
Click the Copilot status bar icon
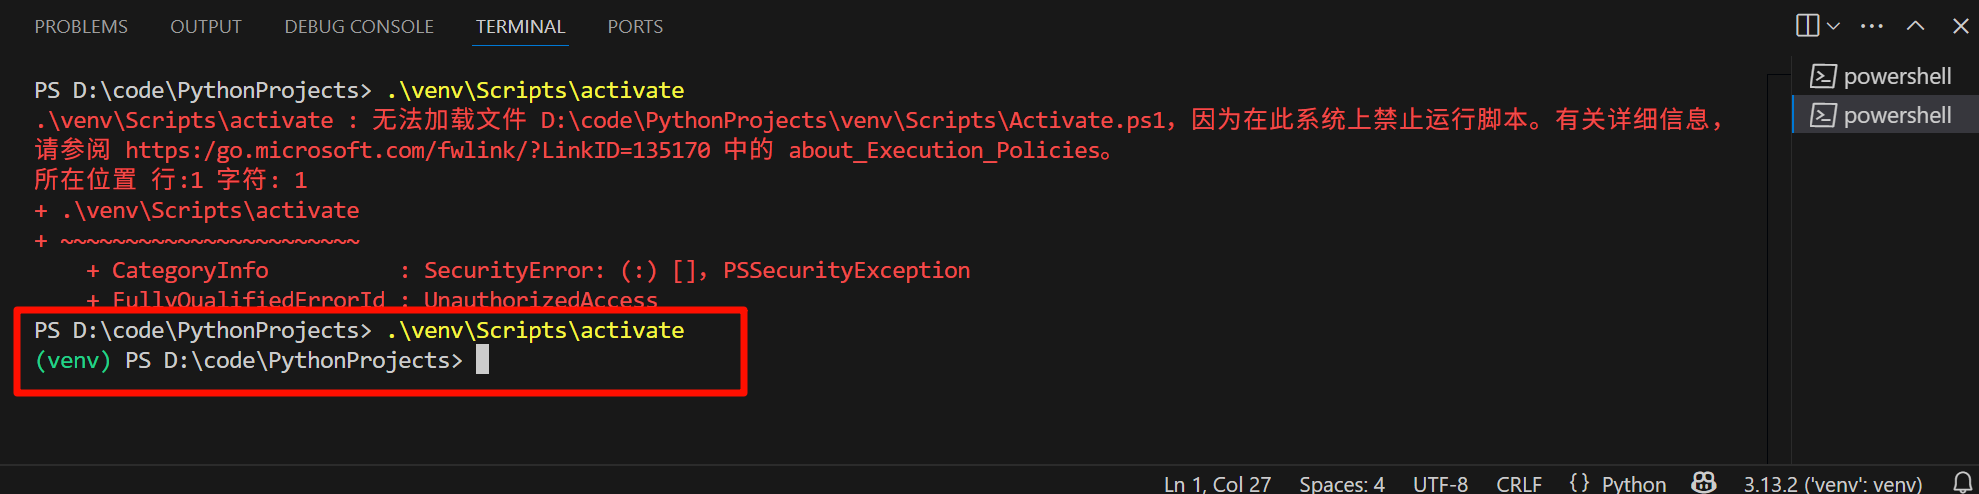click(1704, 483)
